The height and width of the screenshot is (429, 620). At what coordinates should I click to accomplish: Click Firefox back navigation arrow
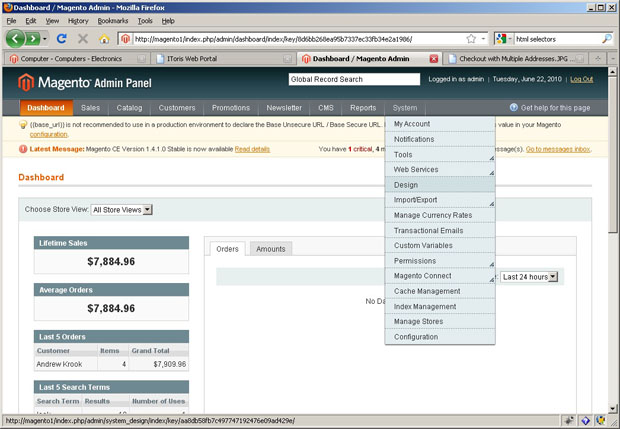tap(15, 39)
